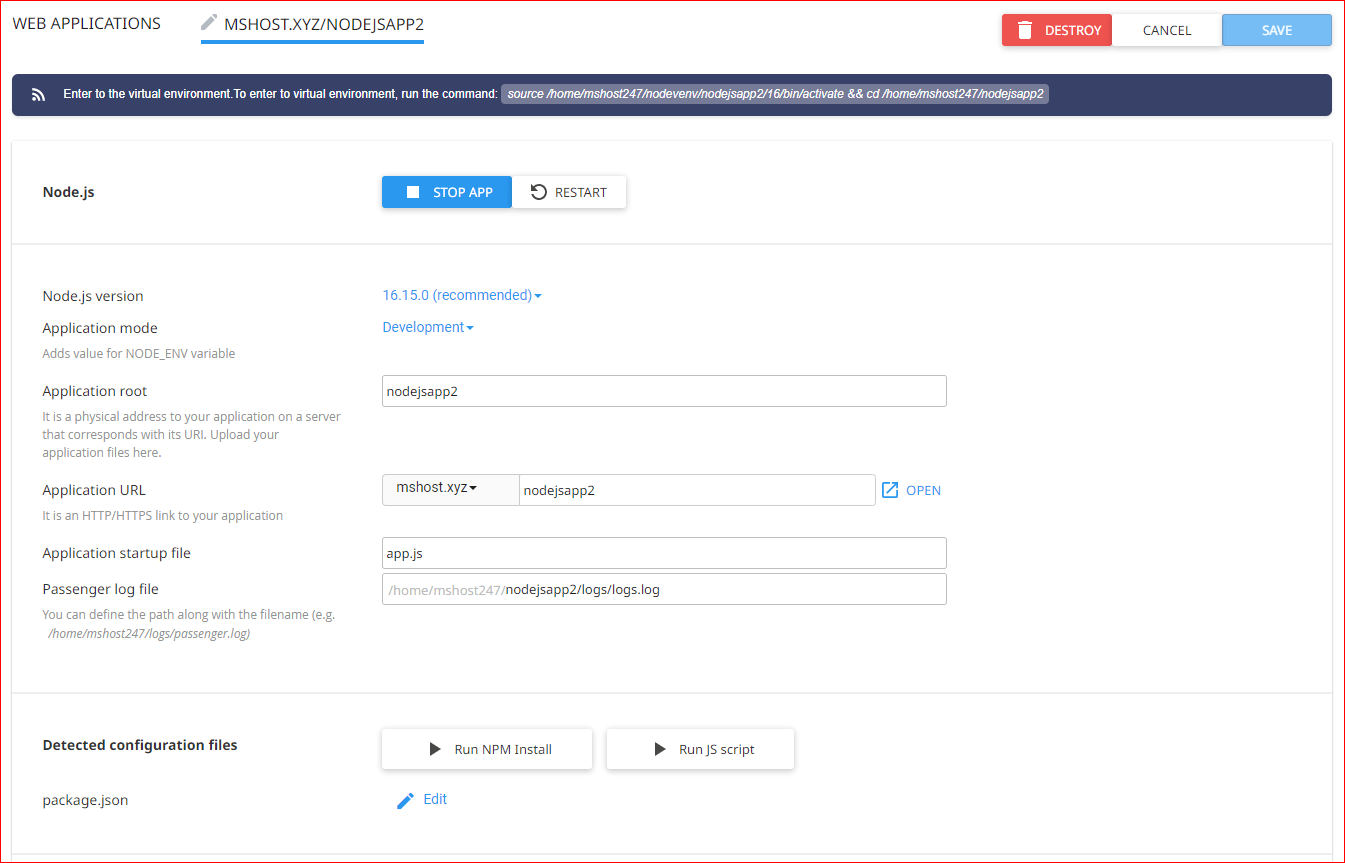This screenshot has height=863, width=1345.
Task: Expand the Node.js version 16.15.0 dropdown
Action: [462, 296]
